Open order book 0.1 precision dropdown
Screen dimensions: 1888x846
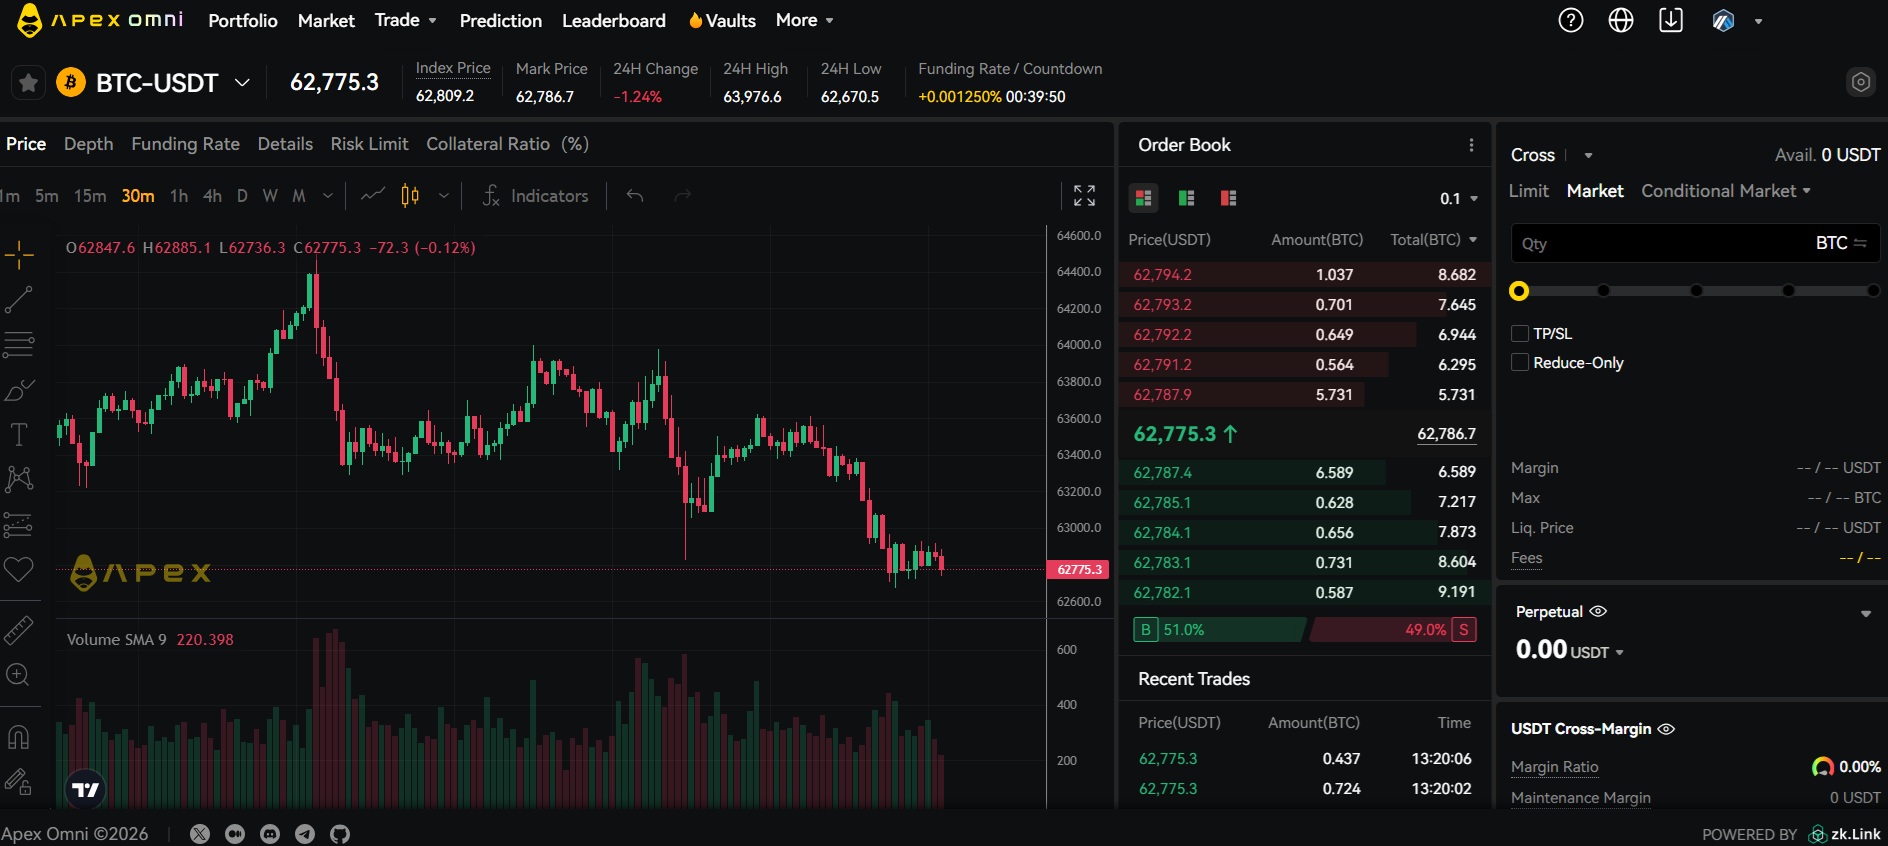[1459, 198]
